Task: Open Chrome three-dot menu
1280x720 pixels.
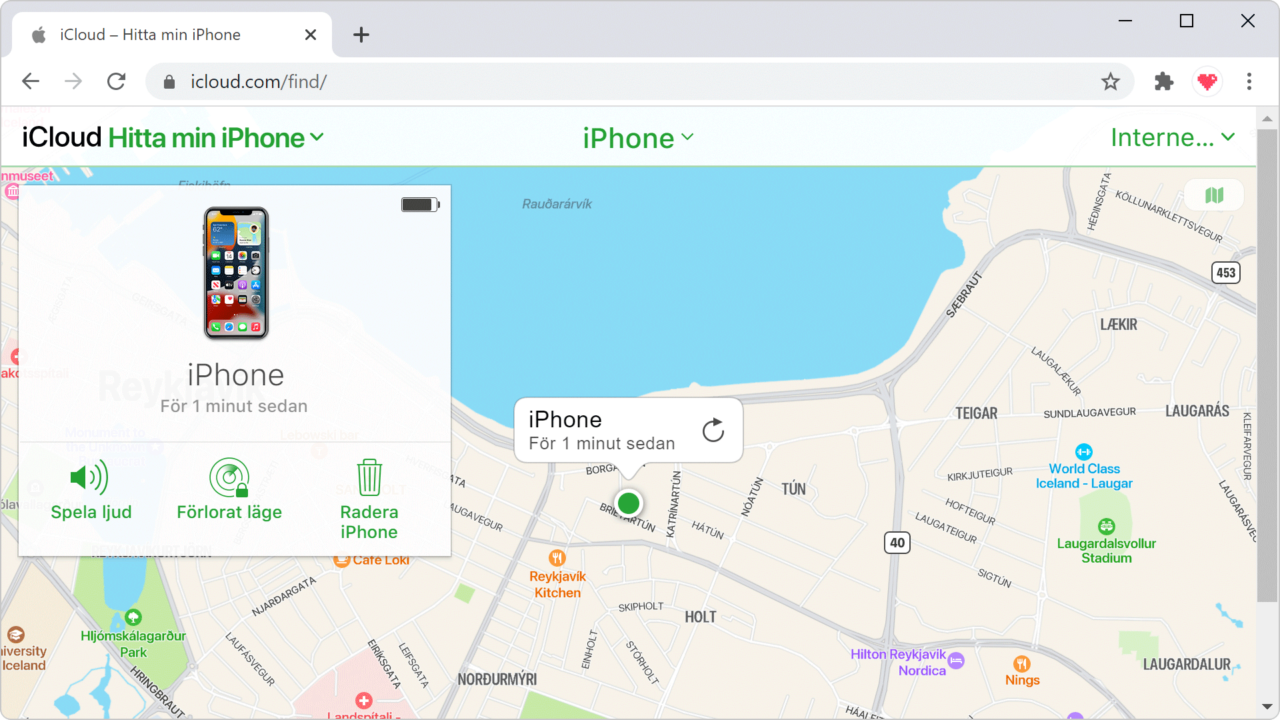Action: click(1249, 82)
